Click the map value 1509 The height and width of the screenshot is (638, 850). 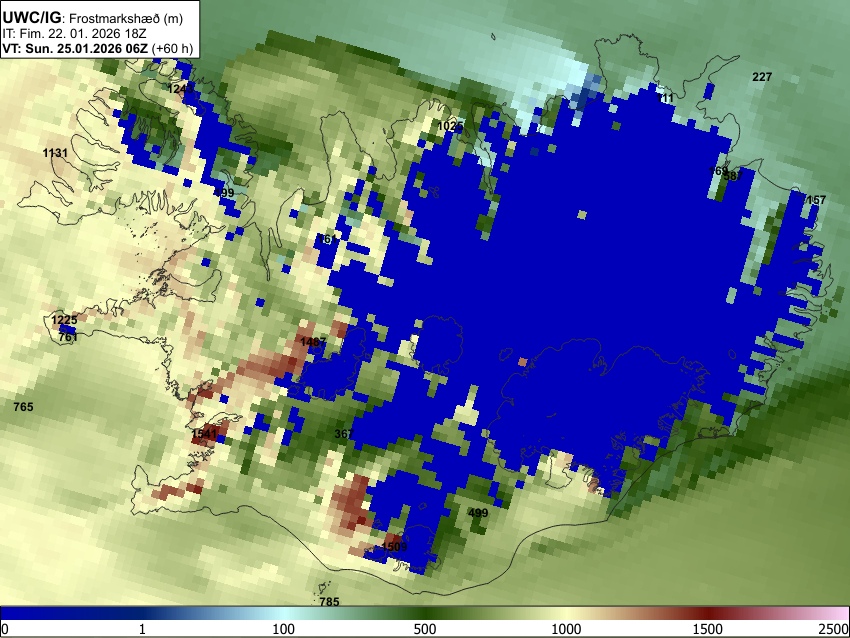[x=394, y=546]
